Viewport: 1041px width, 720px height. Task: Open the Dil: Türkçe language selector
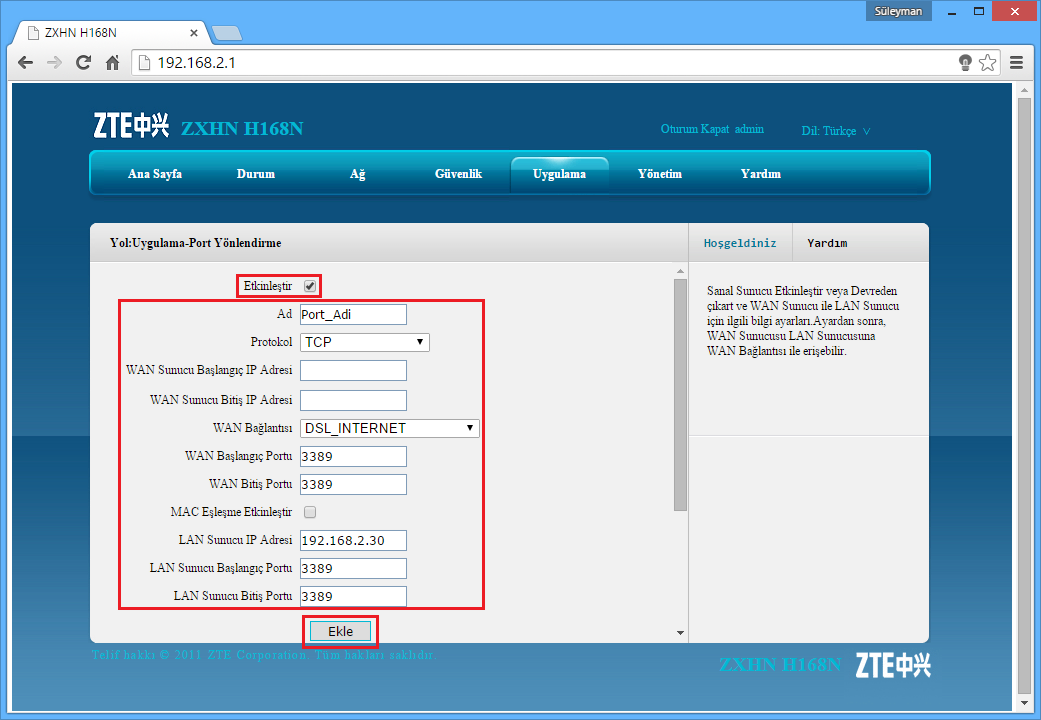tap(835, 131)
